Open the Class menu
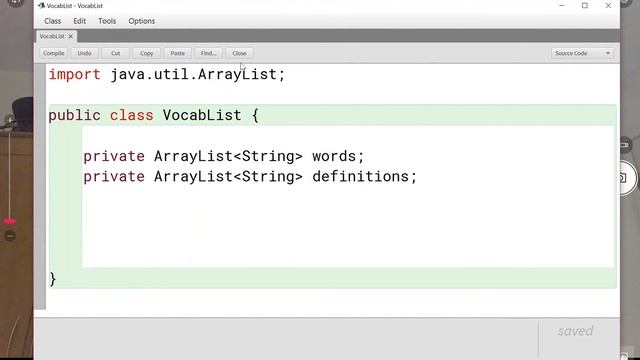The image size is (640, 360). [53, 21]
